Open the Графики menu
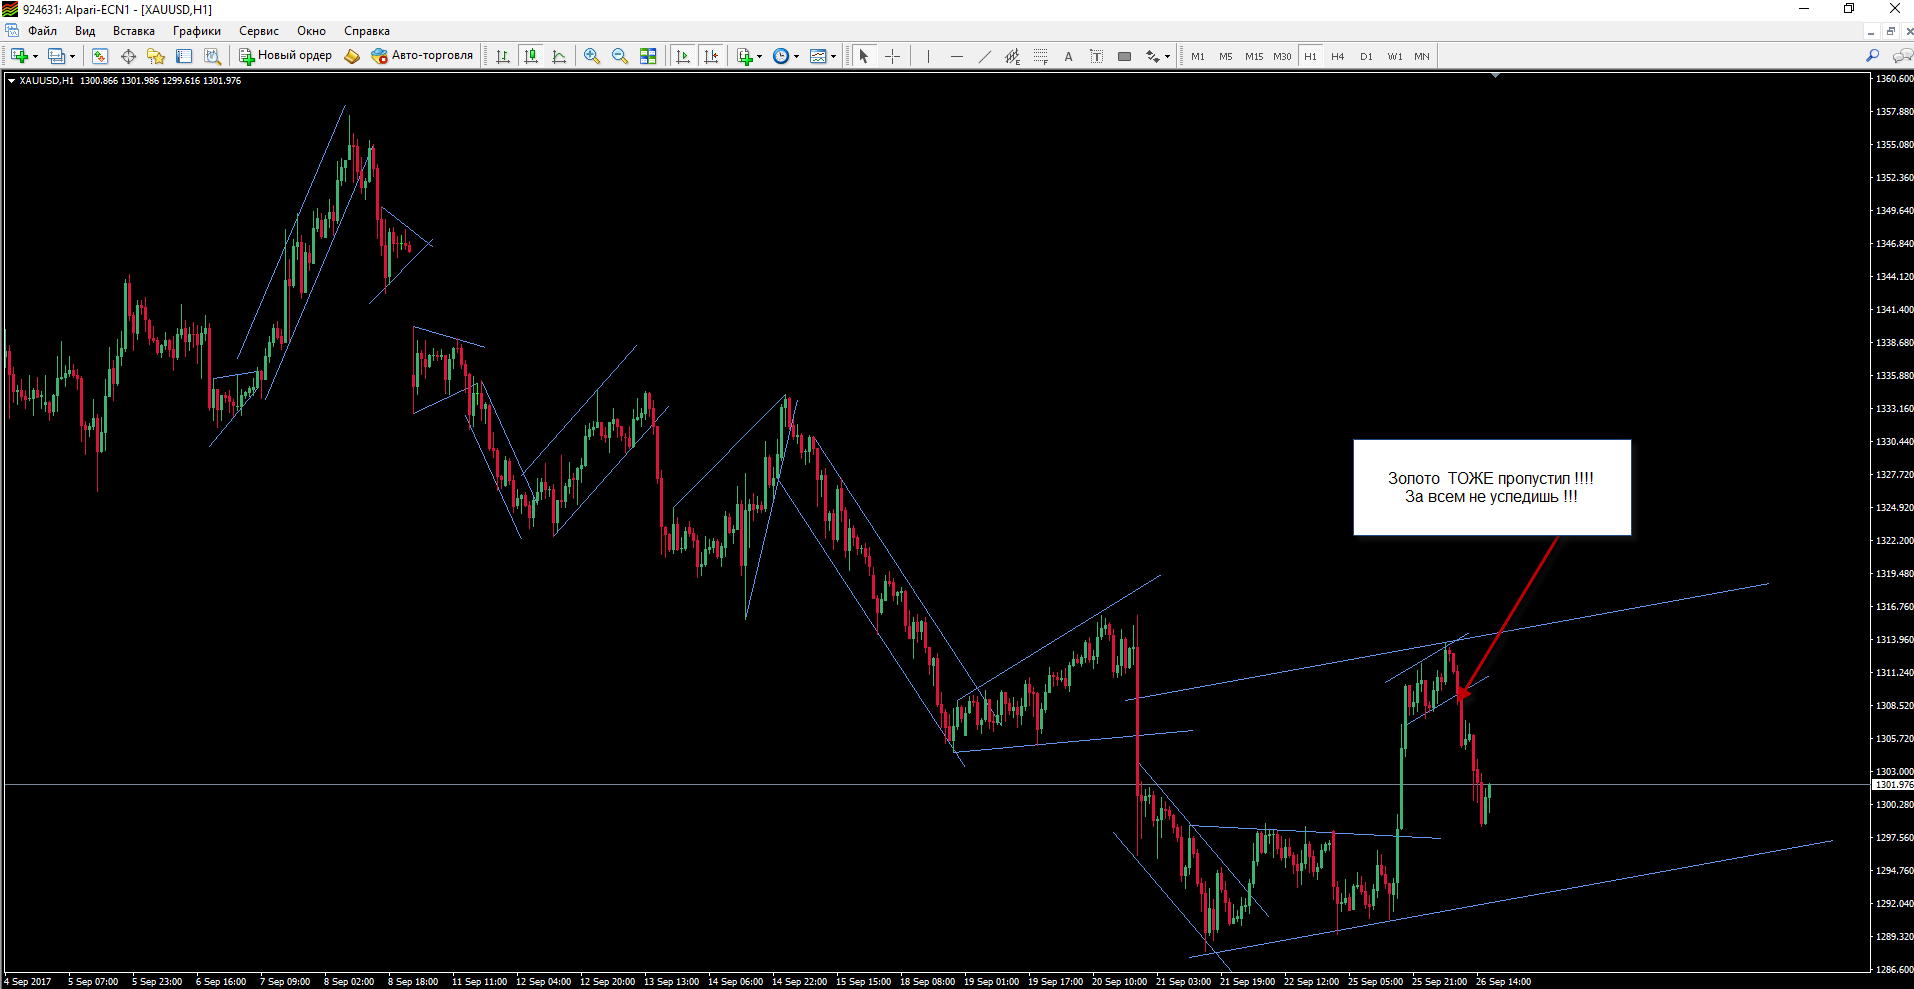The image size is (1914, 989). pyautogui.click(x=197, y=31)
